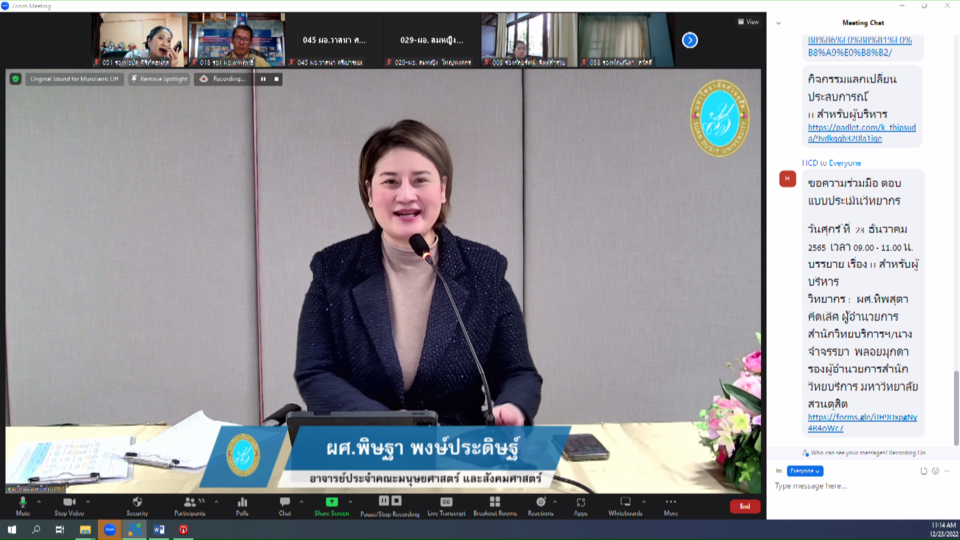
Task: Open chat more options ellipsis
Action: (947, 471)
